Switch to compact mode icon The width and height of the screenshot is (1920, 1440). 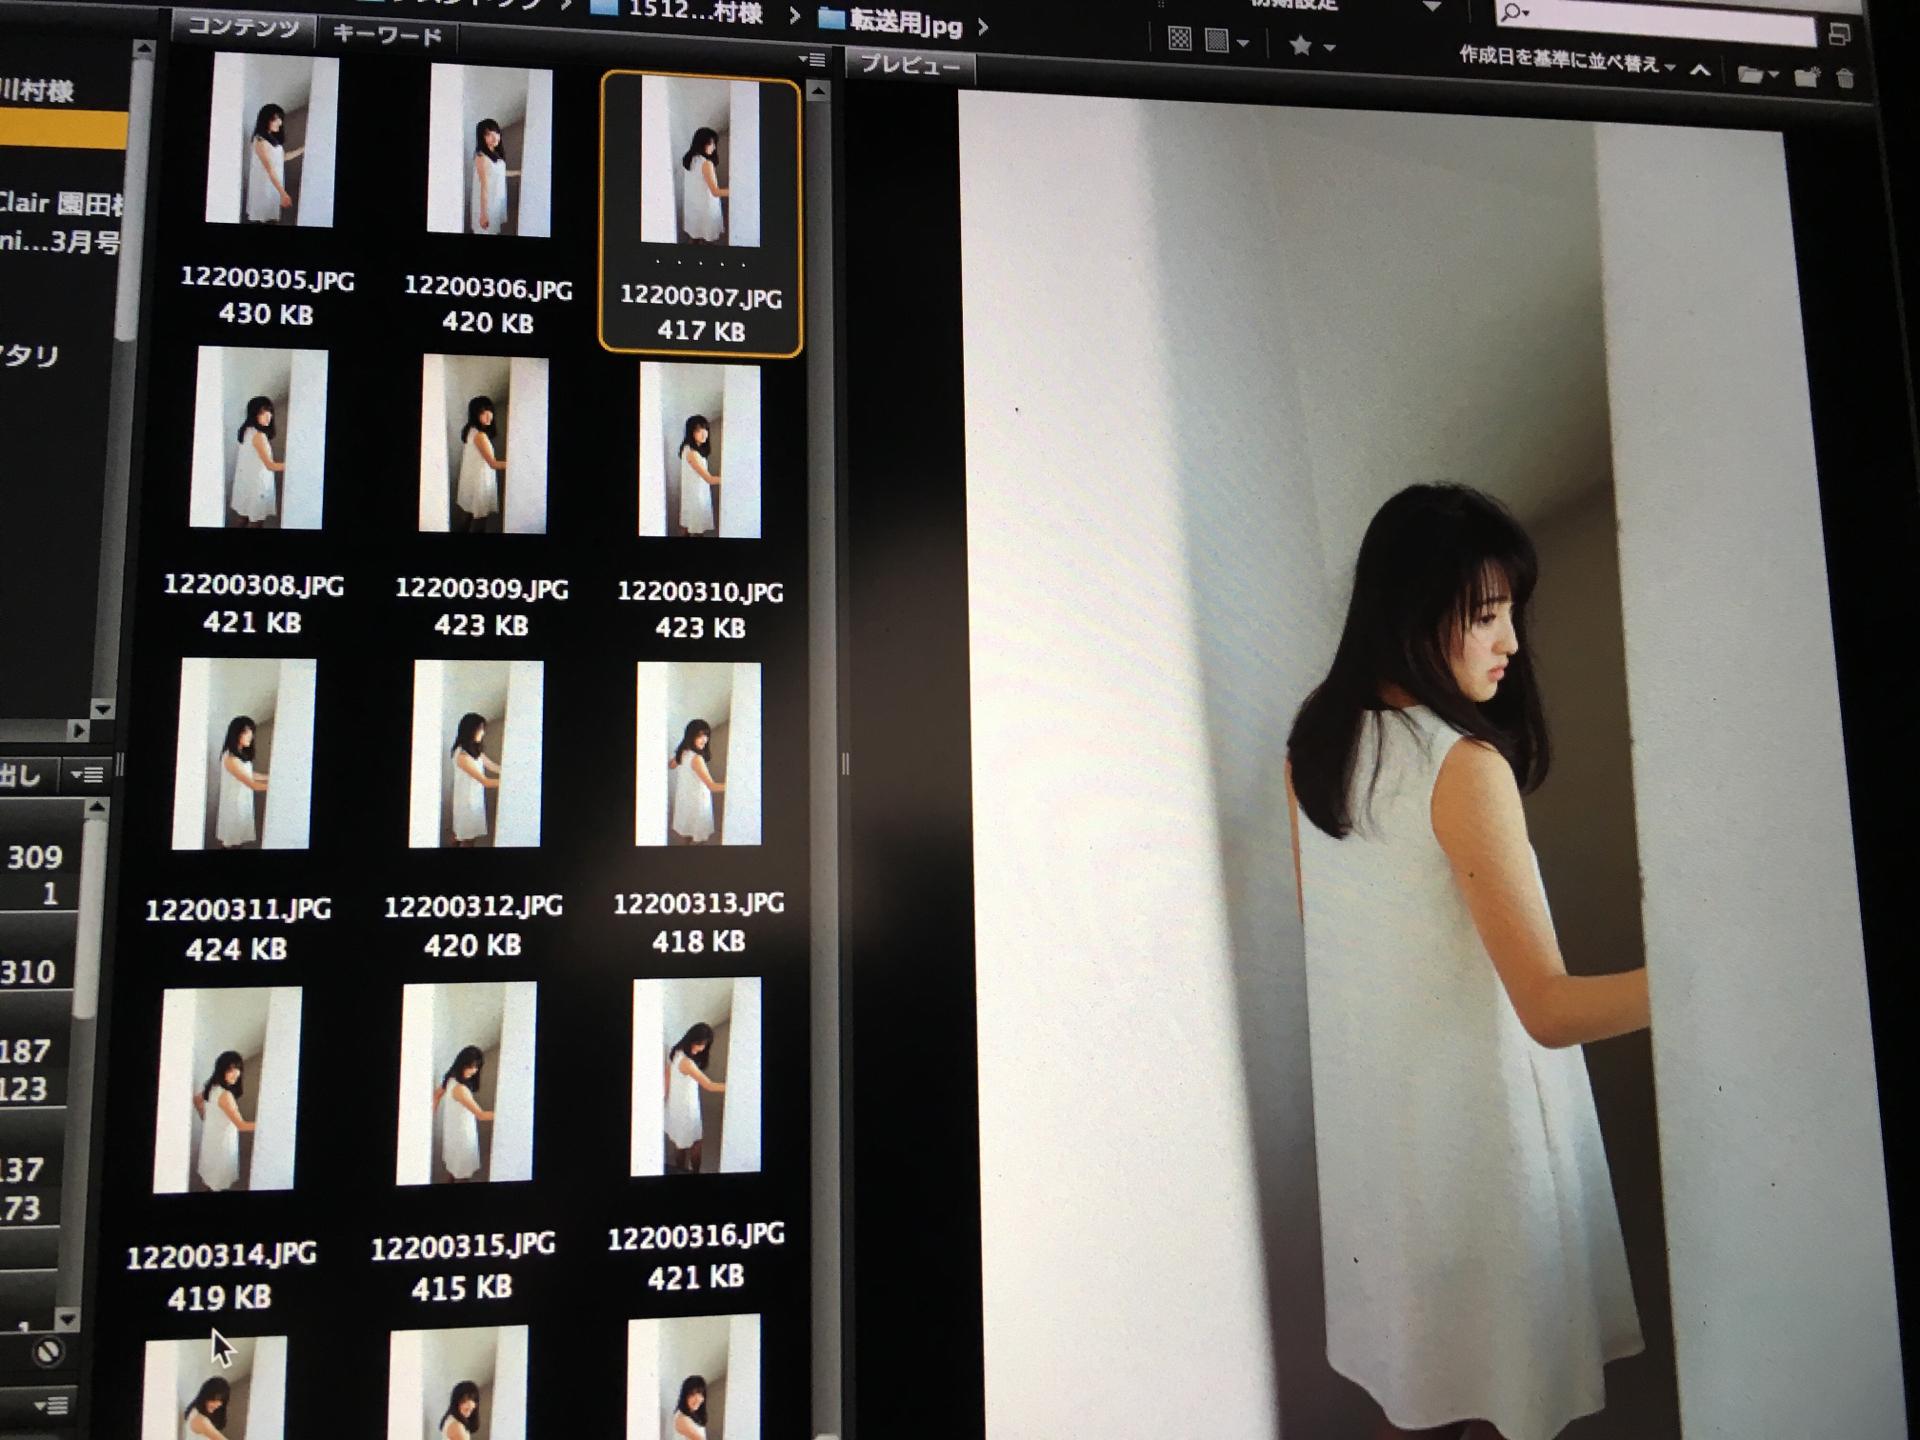[1839, 35]
